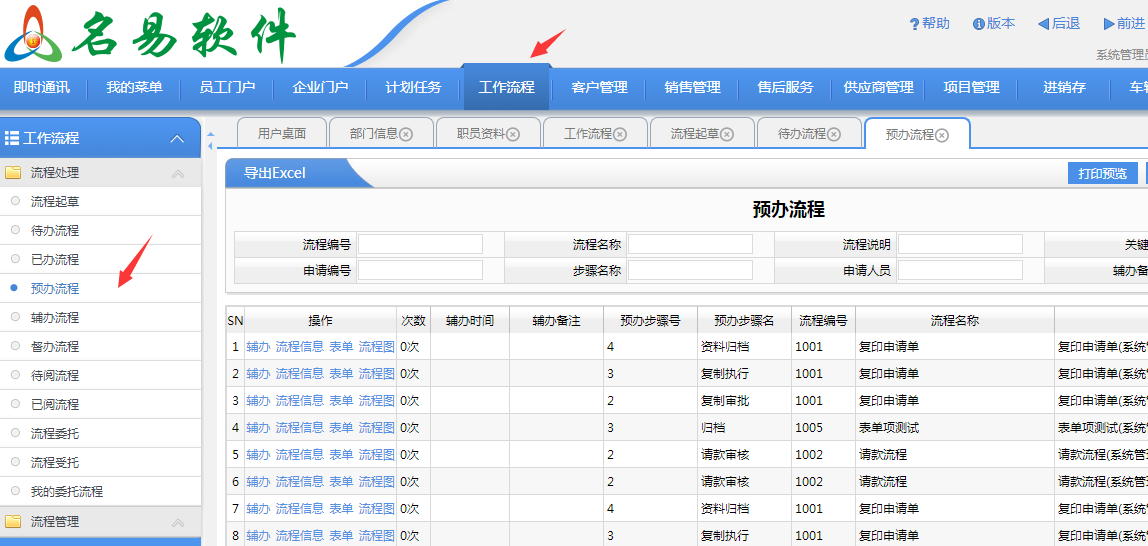The image size is (1148, 546).
Task: Click the 流程编号 search input field
Action: click(x=420, y=244)
